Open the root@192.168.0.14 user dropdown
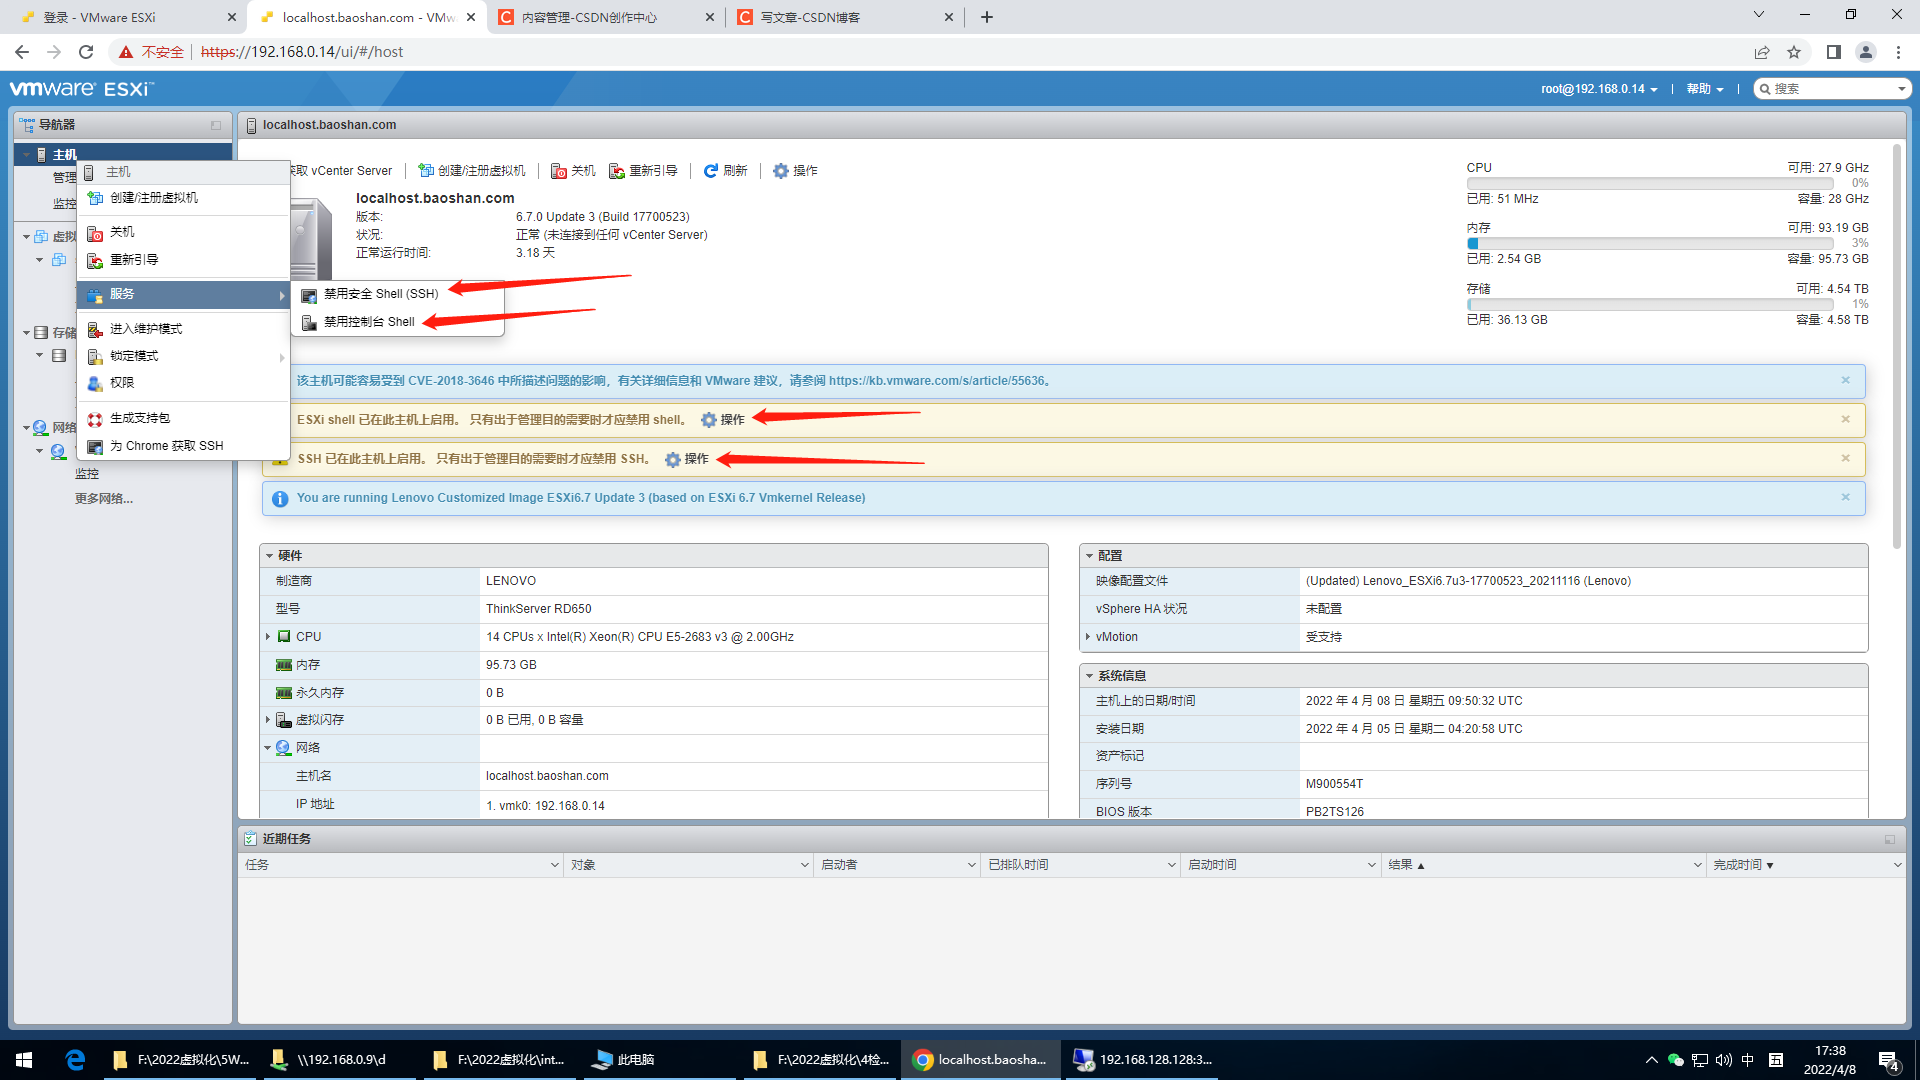 click(x=1598, y=89)
